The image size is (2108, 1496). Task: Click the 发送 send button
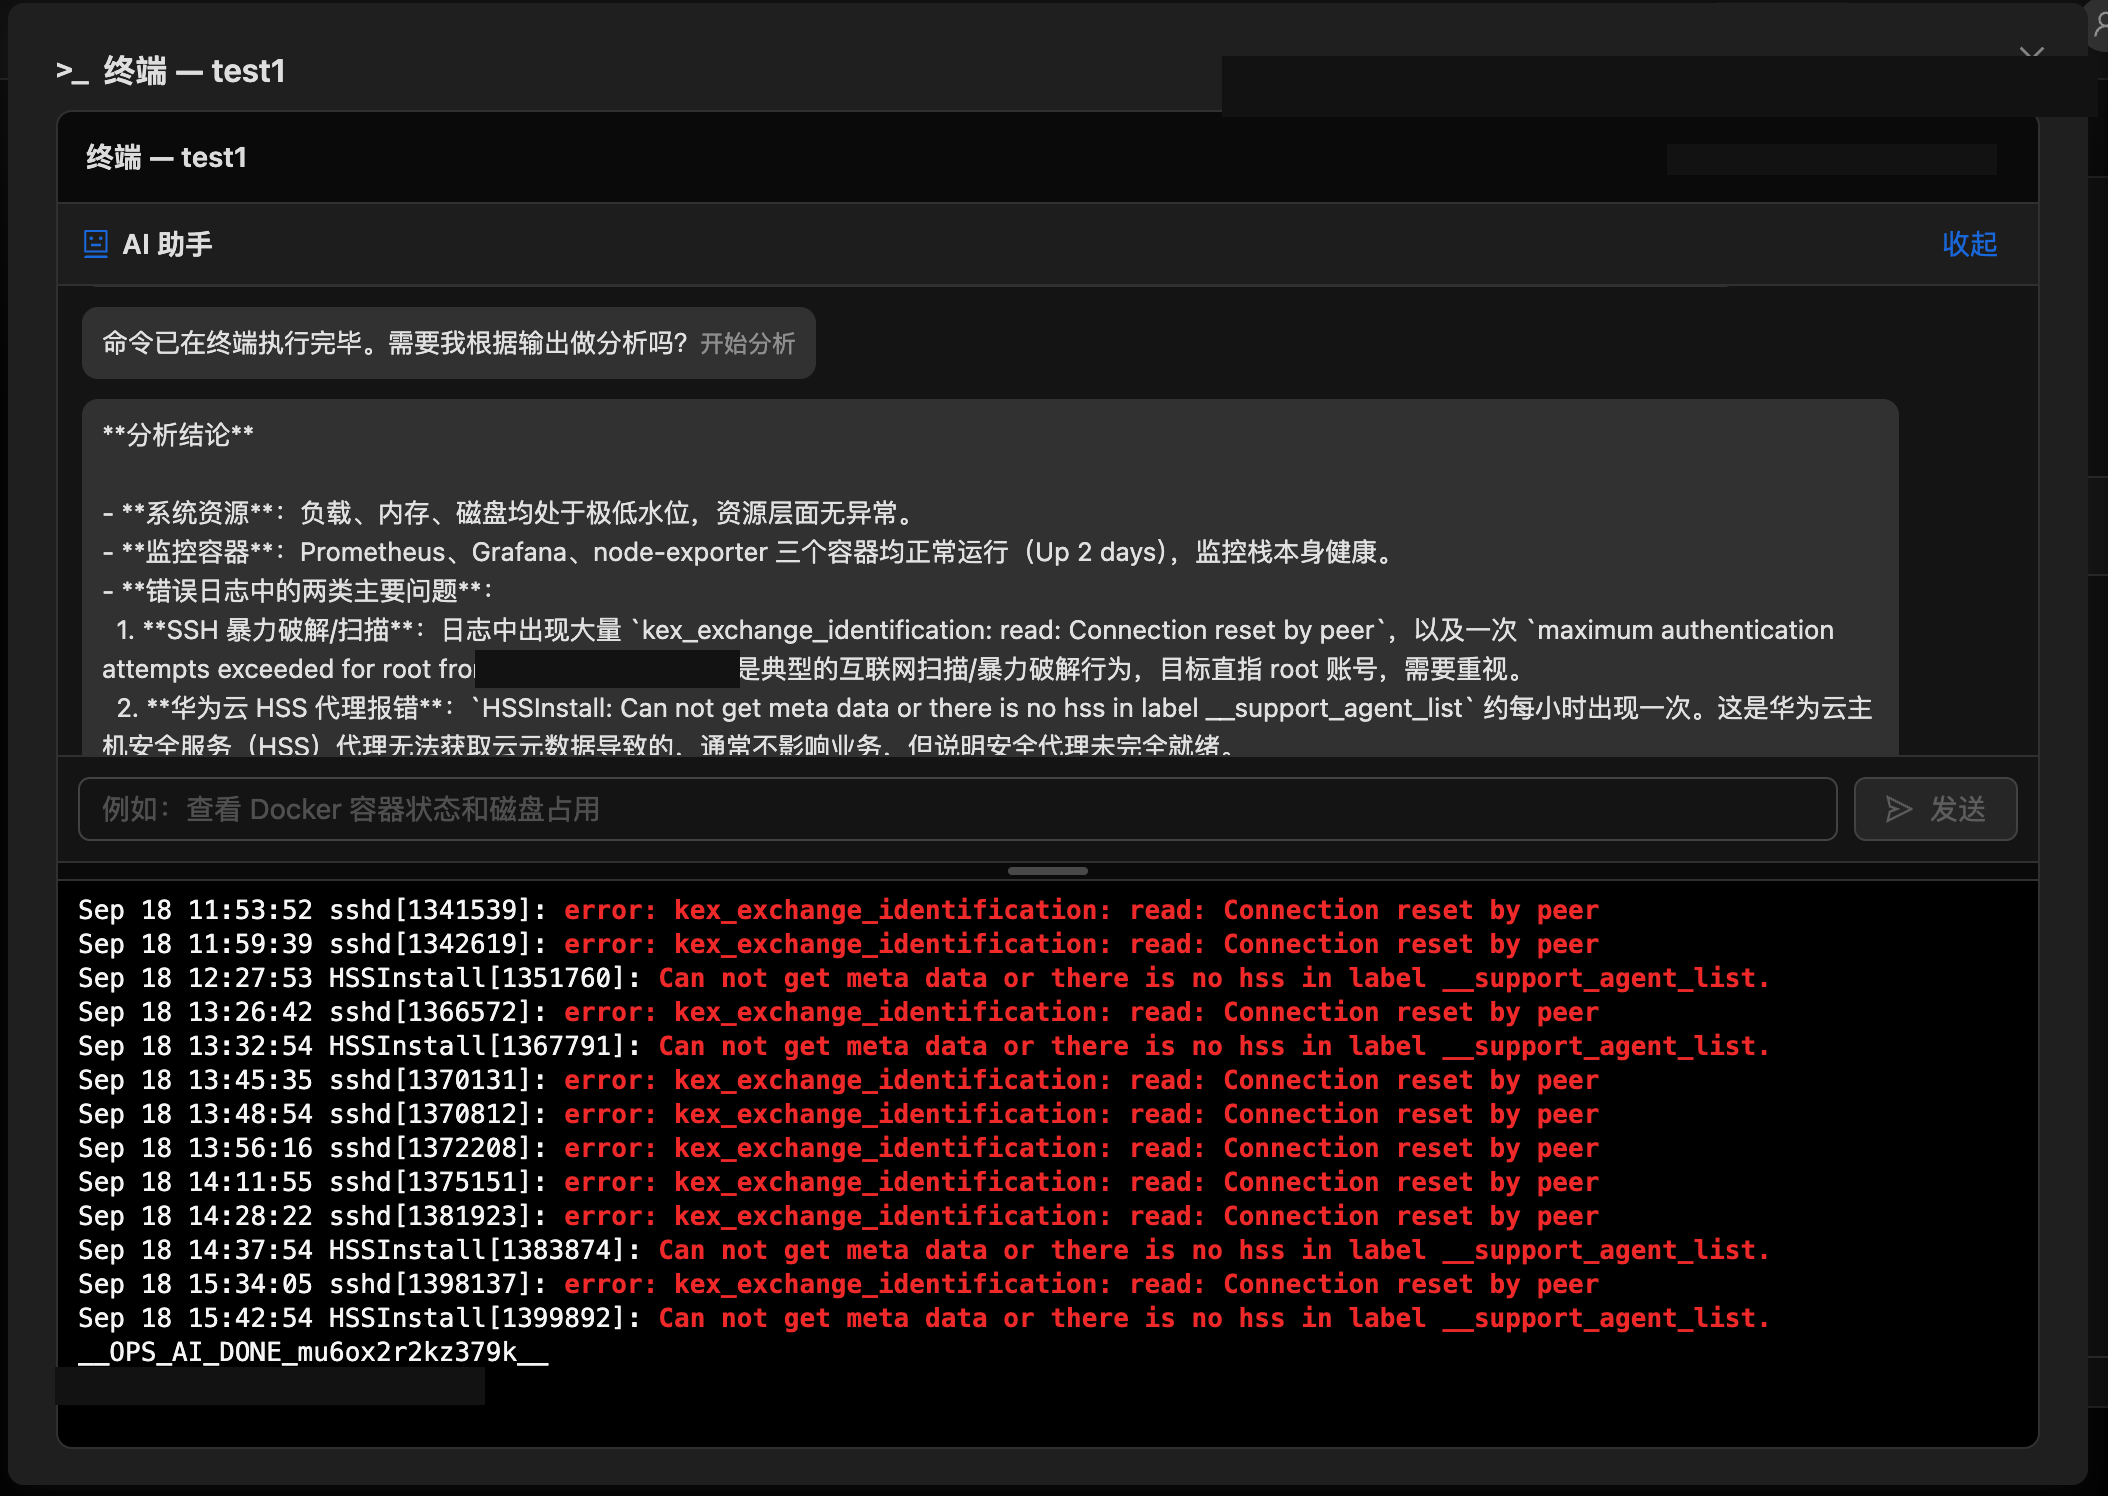(x=1935, y=809)
